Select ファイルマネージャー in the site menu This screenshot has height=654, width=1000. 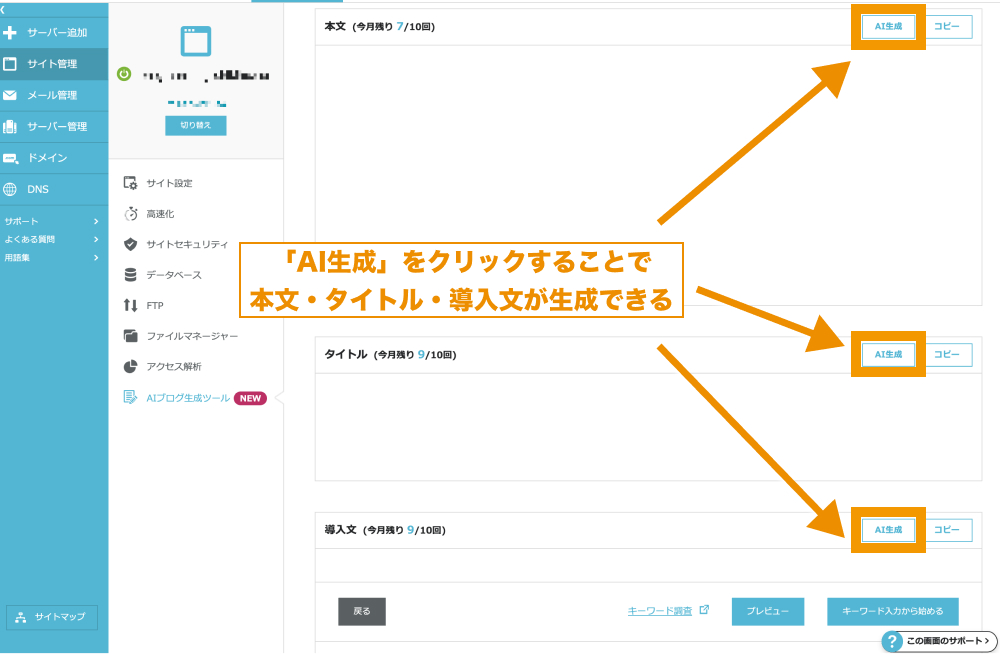pyautogui.click(x=192, y=336)
